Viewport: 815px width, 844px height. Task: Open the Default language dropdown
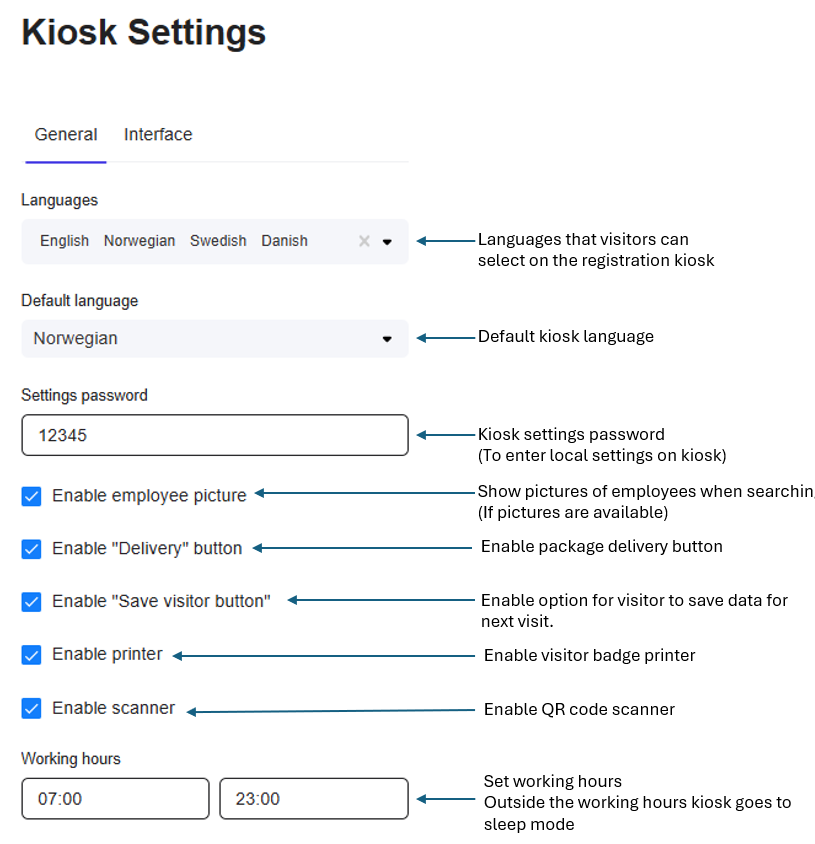(387, 339)
